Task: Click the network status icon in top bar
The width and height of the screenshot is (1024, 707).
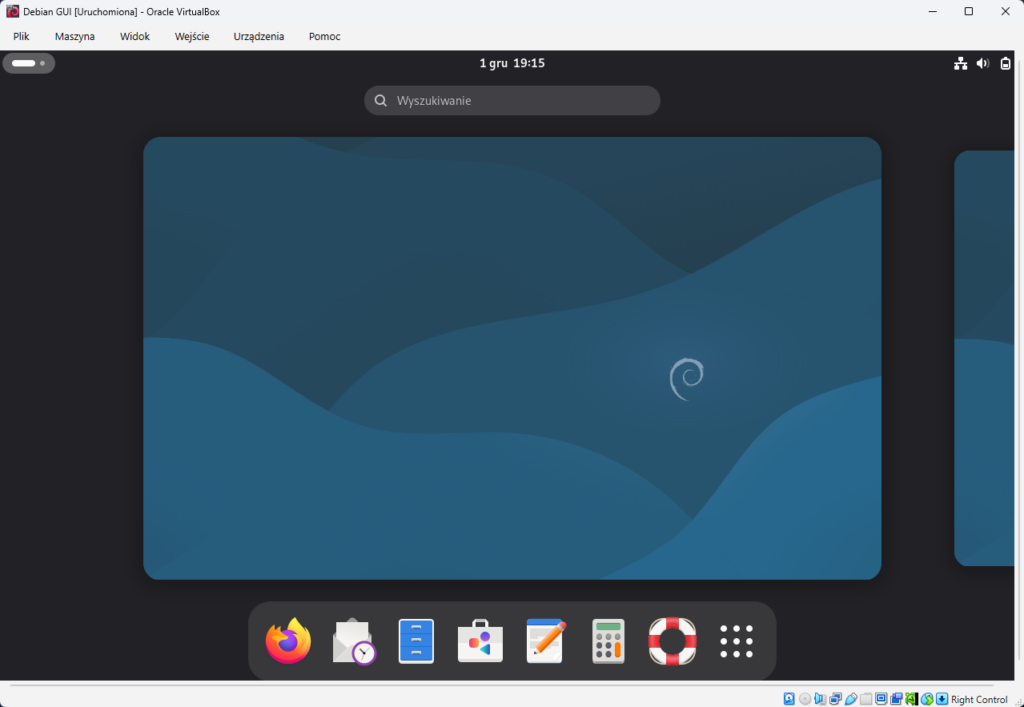Action: coord(960,63)
